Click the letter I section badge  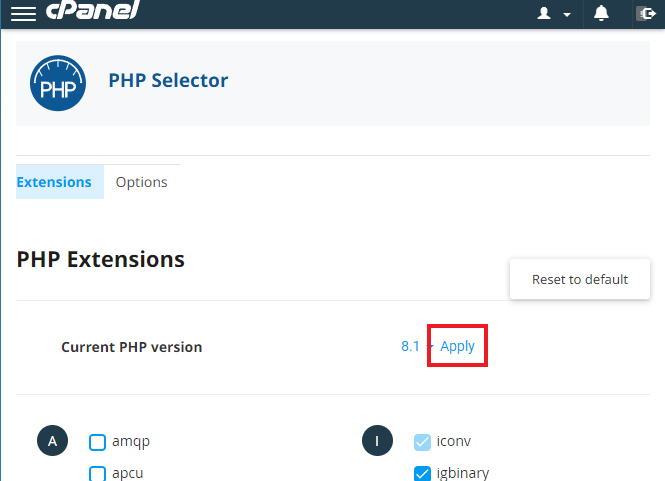coord(377,441)
